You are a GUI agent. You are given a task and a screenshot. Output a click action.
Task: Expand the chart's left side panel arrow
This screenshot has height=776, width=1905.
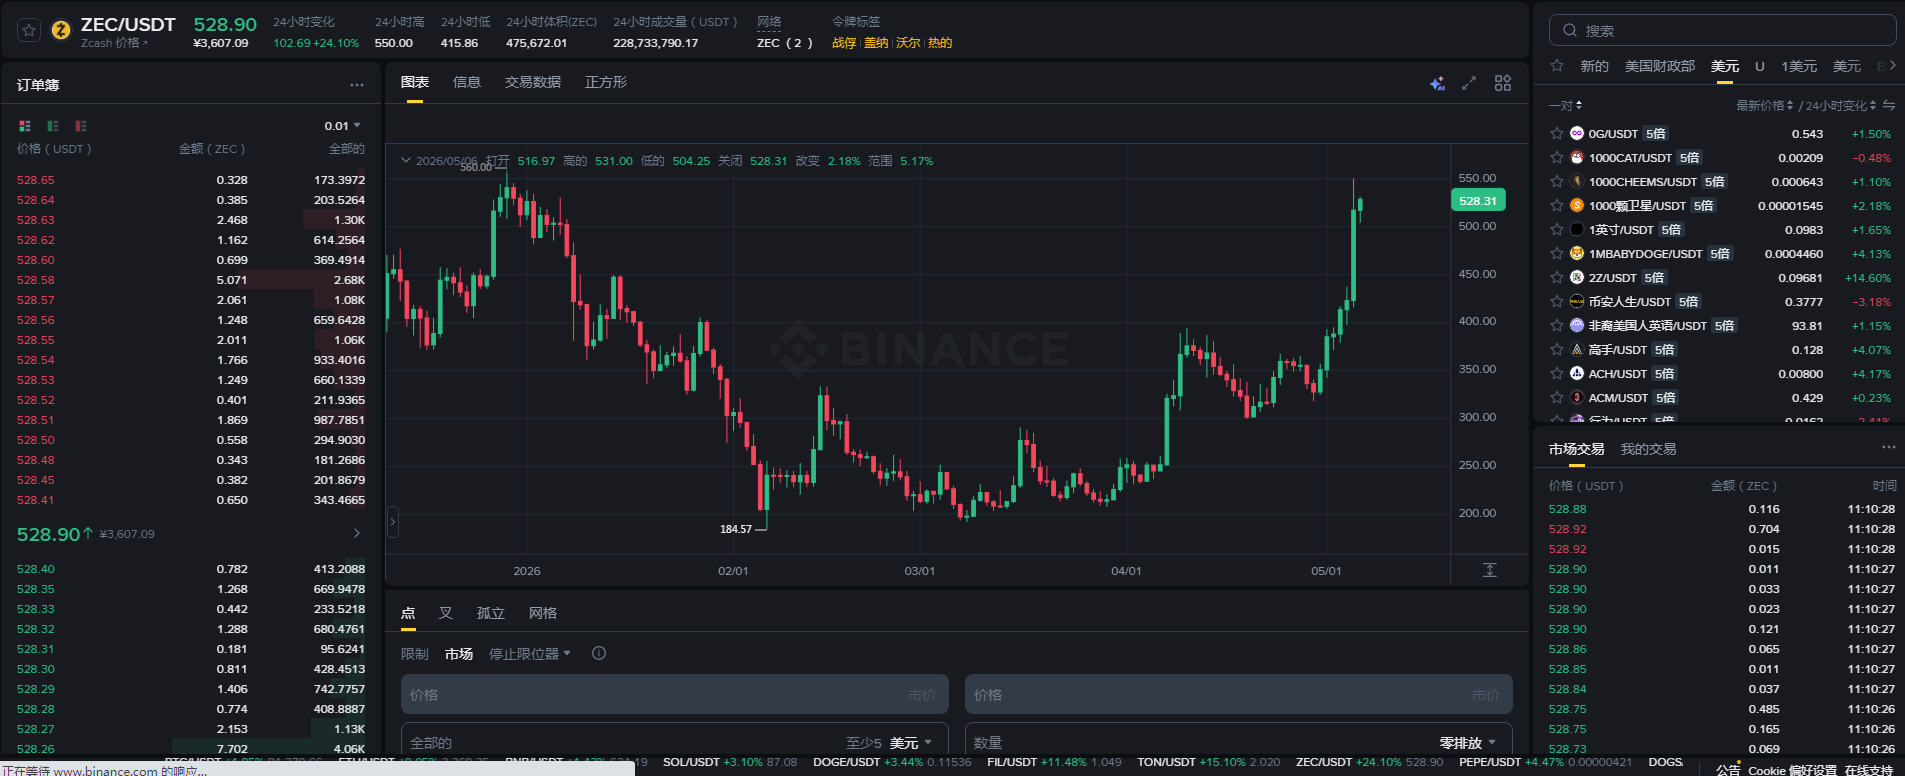click(x=393, y=522)
